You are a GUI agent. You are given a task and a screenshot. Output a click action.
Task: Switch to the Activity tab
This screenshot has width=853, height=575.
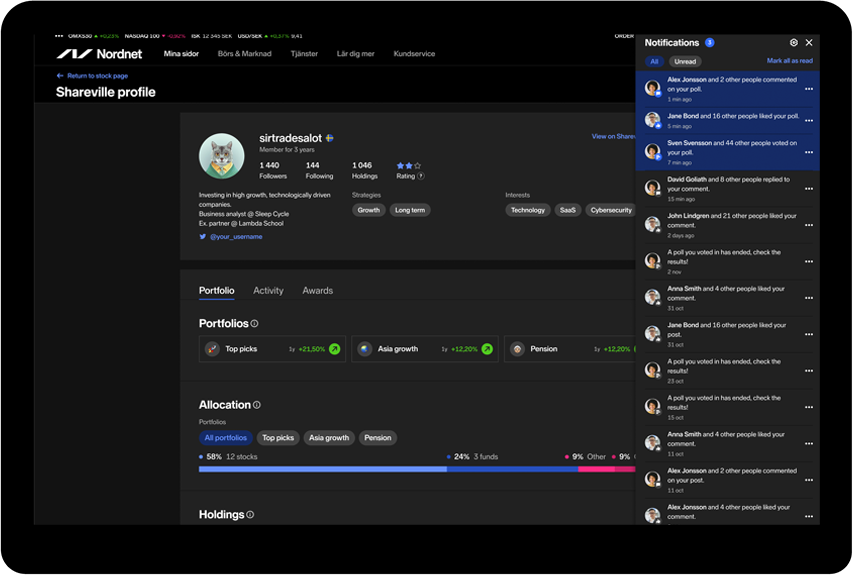(x=268, y=291)
